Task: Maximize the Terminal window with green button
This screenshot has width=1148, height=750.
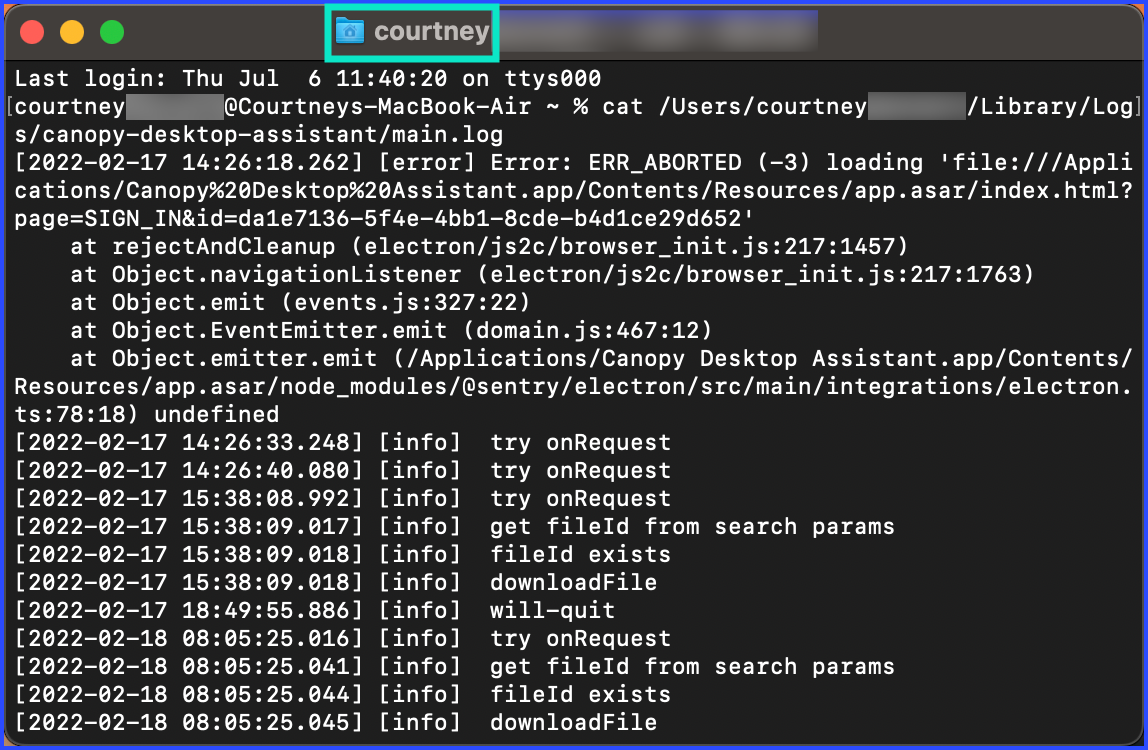Action: [112, 32]
